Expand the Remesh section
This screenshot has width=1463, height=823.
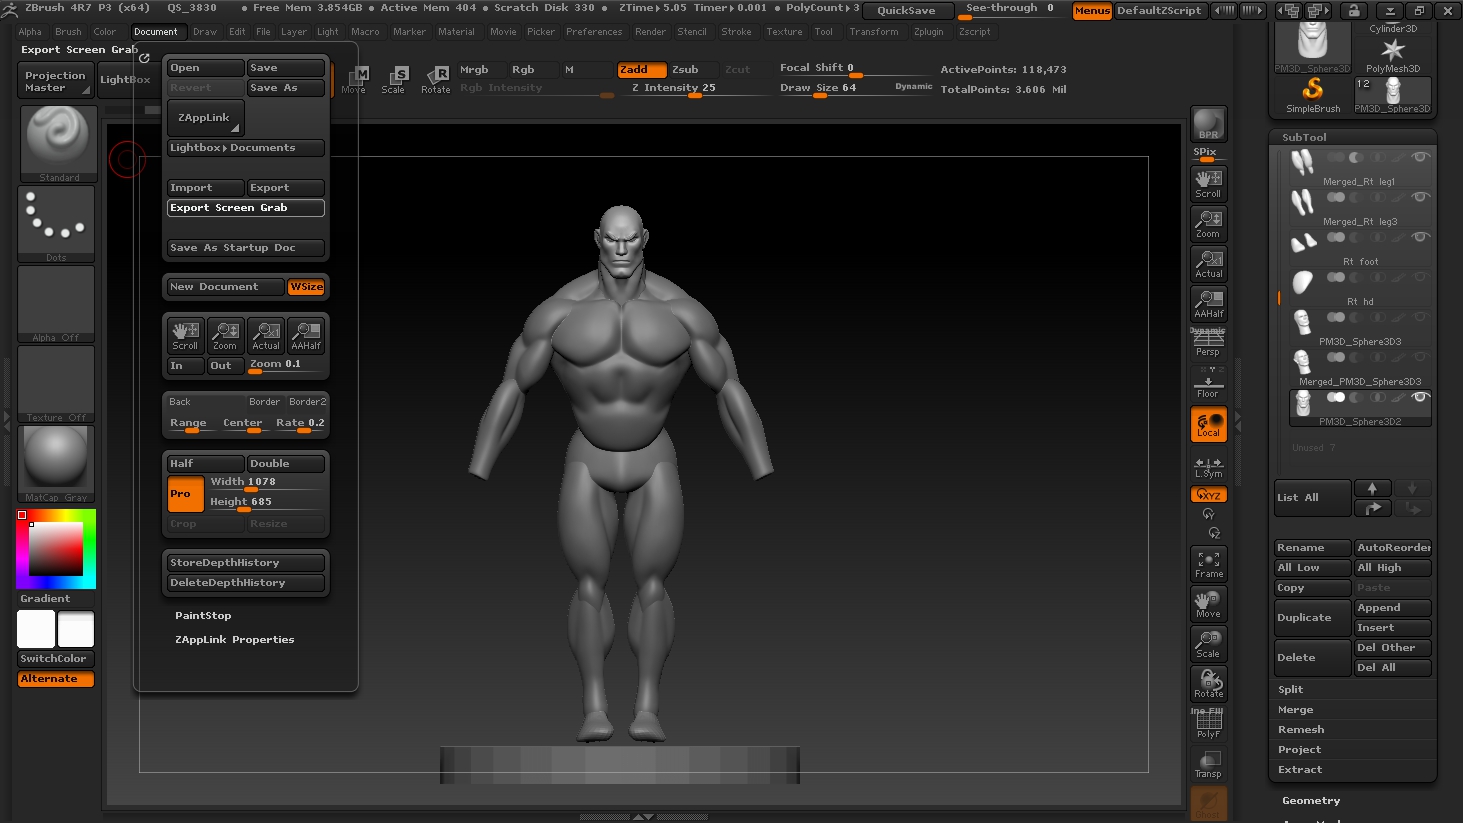click(x=1300, y=730)
